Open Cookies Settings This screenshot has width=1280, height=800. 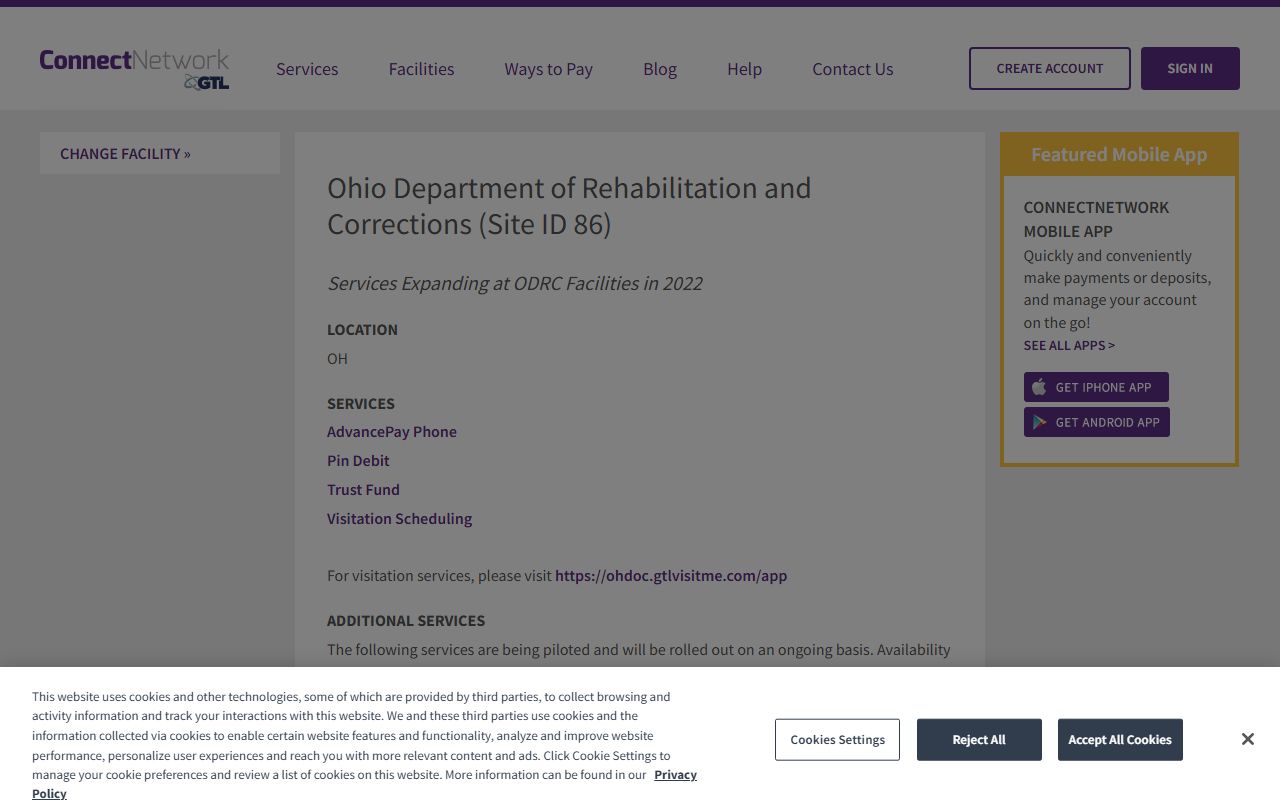pos(837,739)
